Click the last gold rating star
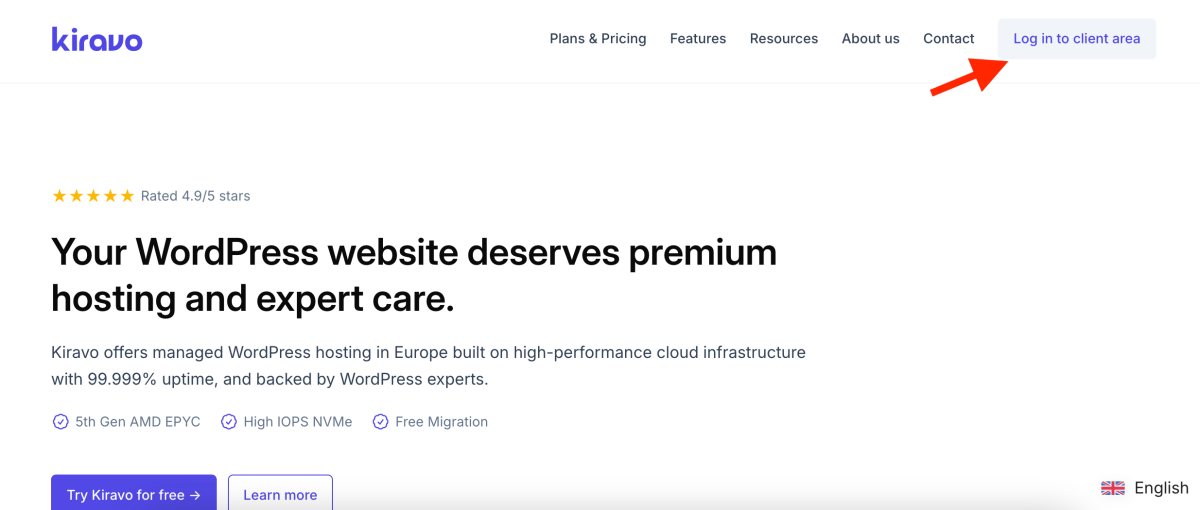 pos(127,196)
